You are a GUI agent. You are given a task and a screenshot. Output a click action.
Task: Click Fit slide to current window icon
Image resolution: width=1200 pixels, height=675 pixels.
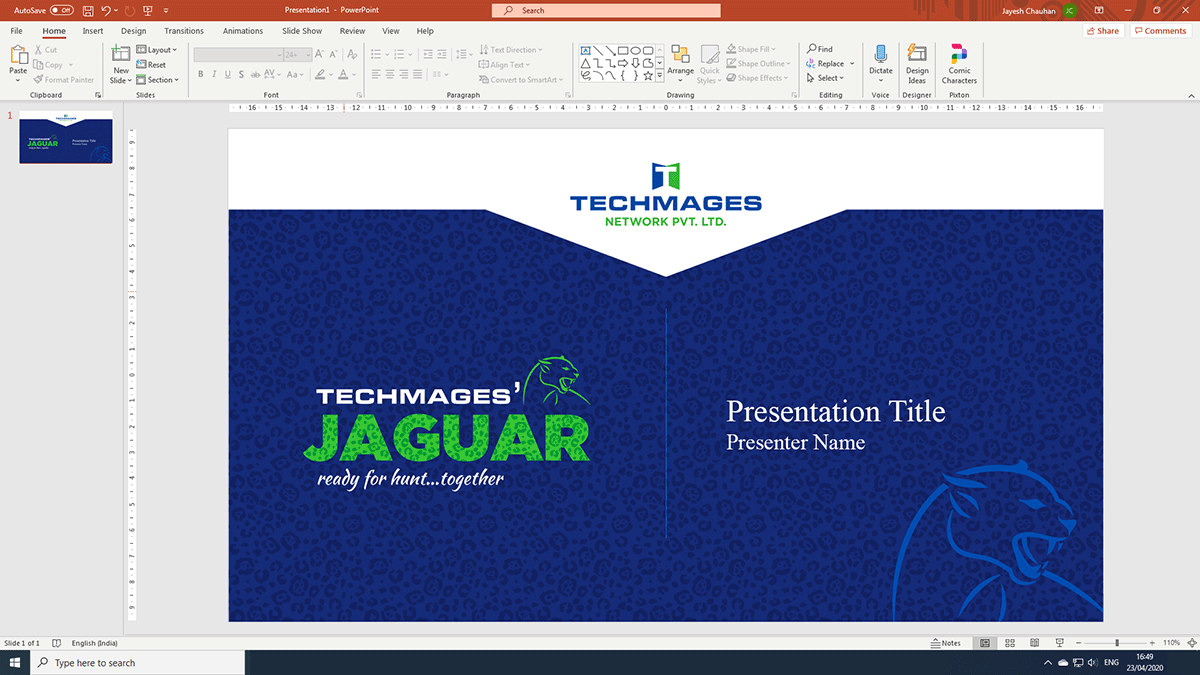(1191, 643)
